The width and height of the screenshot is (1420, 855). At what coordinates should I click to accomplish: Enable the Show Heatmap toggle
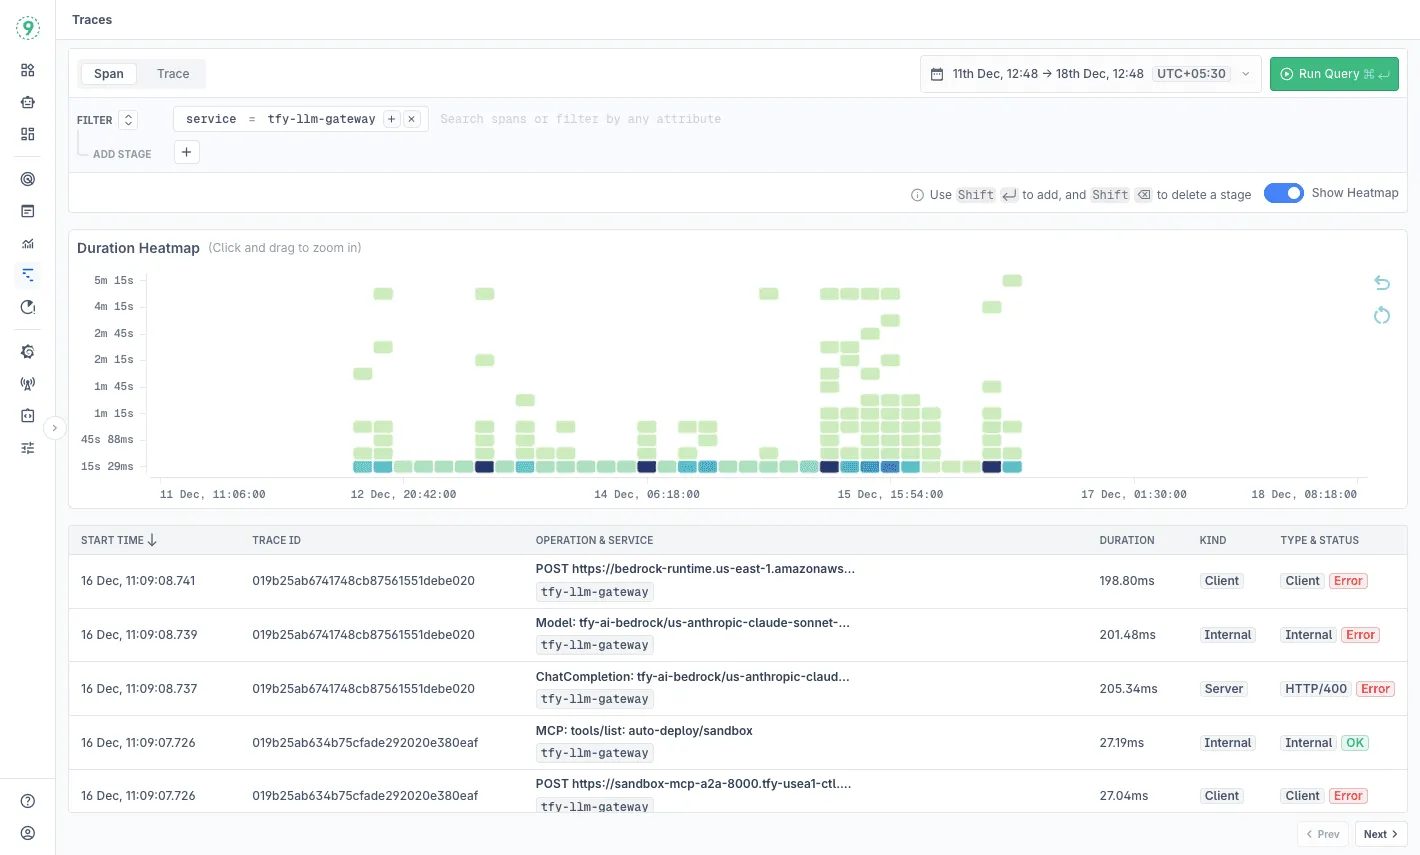1284,192
